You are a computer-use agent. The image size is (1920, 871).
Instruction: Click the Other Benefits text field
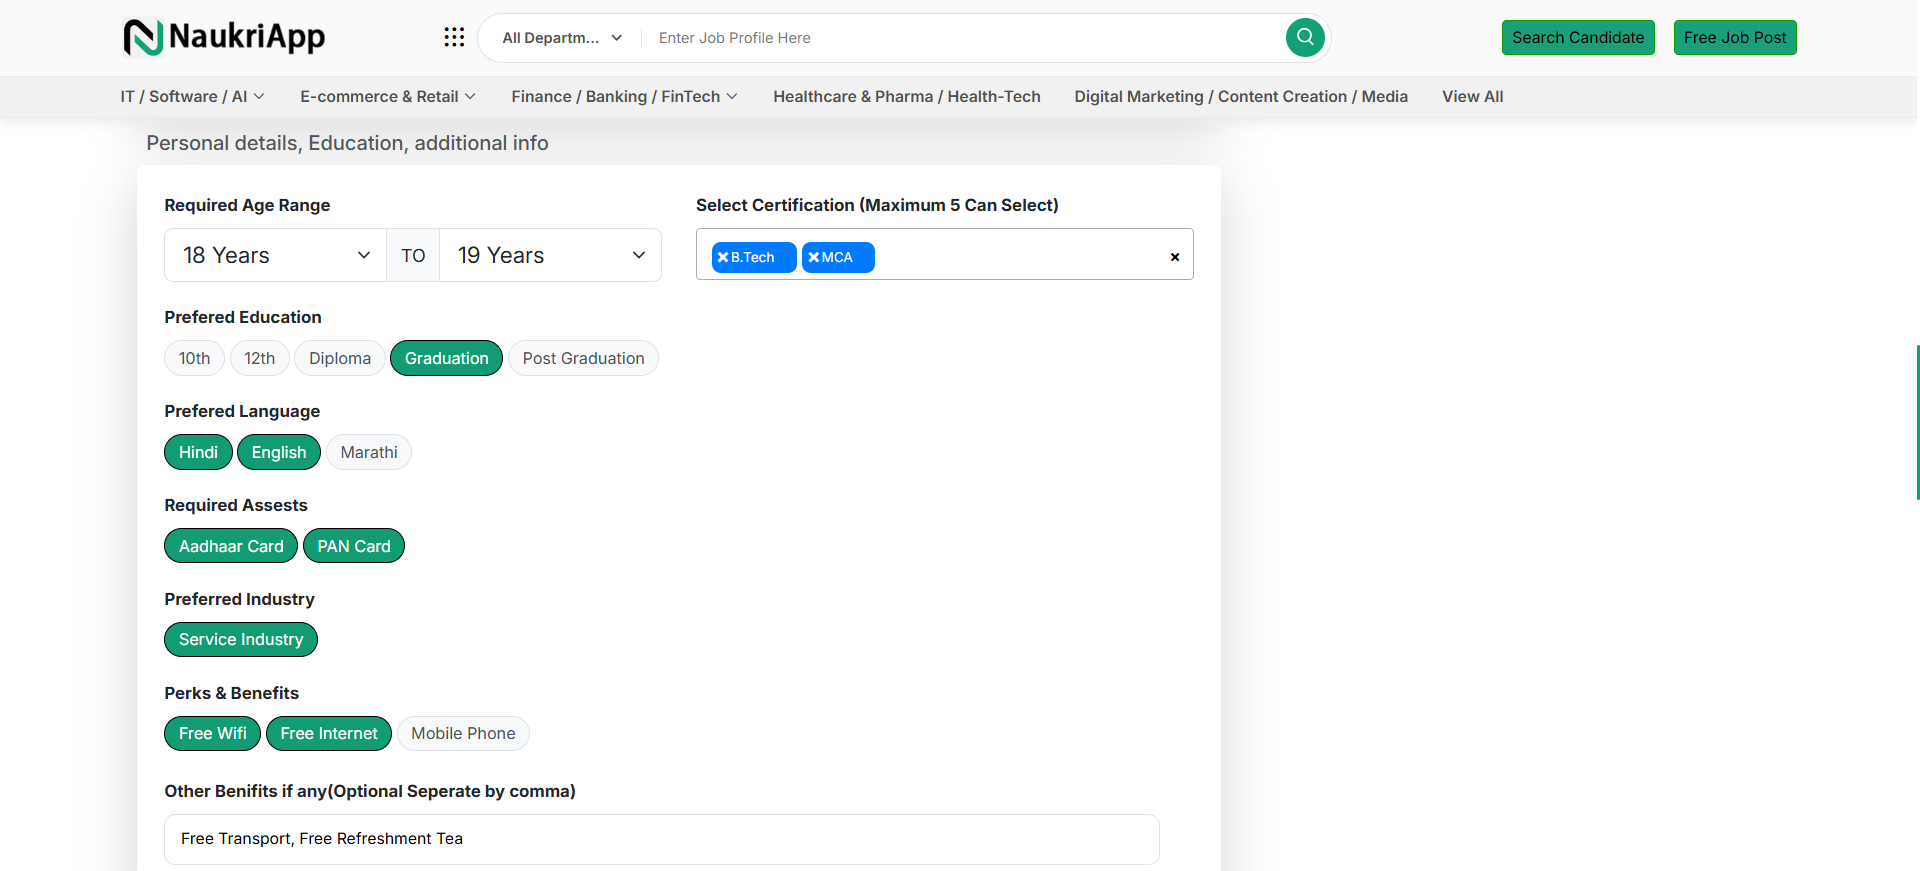pyautogui.click(x=661, y=839)
